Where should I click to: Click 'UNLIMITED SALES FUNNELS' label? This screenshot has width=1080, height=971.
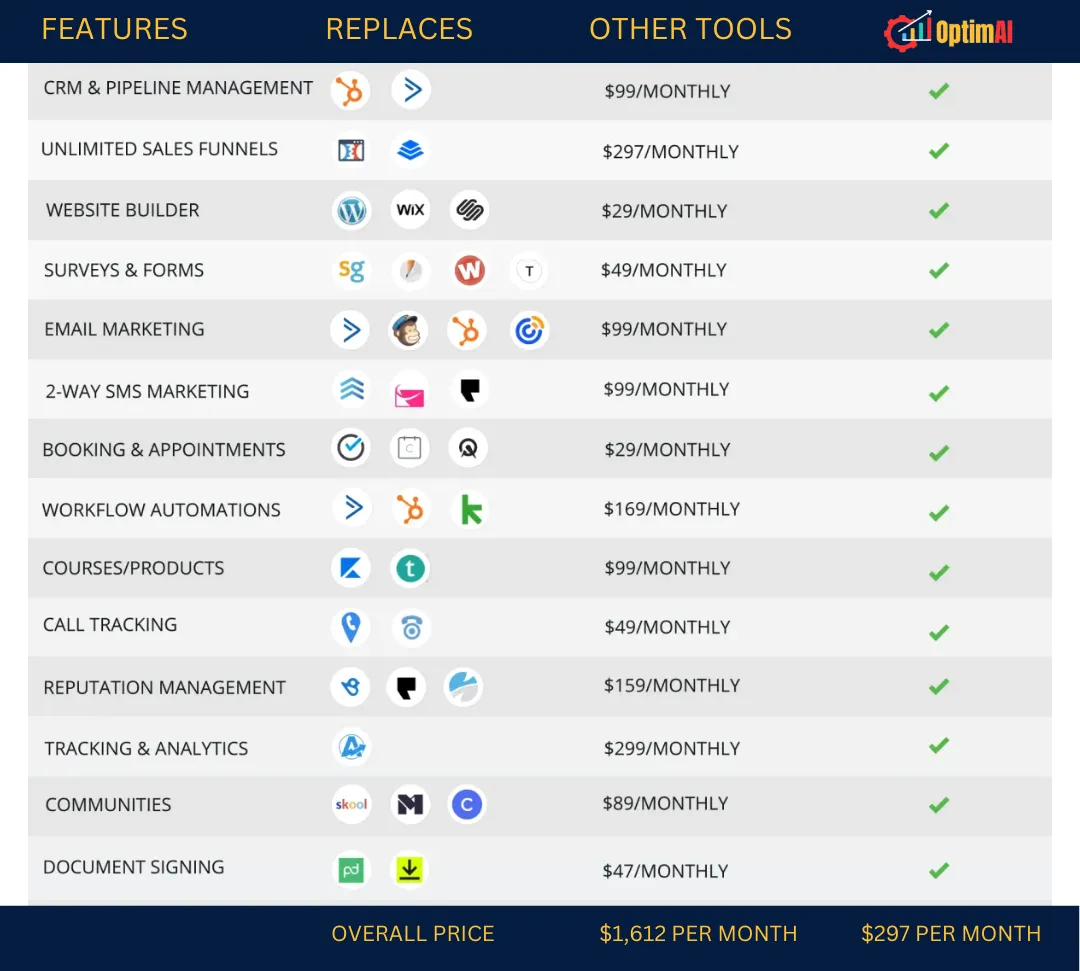(159, 149)
